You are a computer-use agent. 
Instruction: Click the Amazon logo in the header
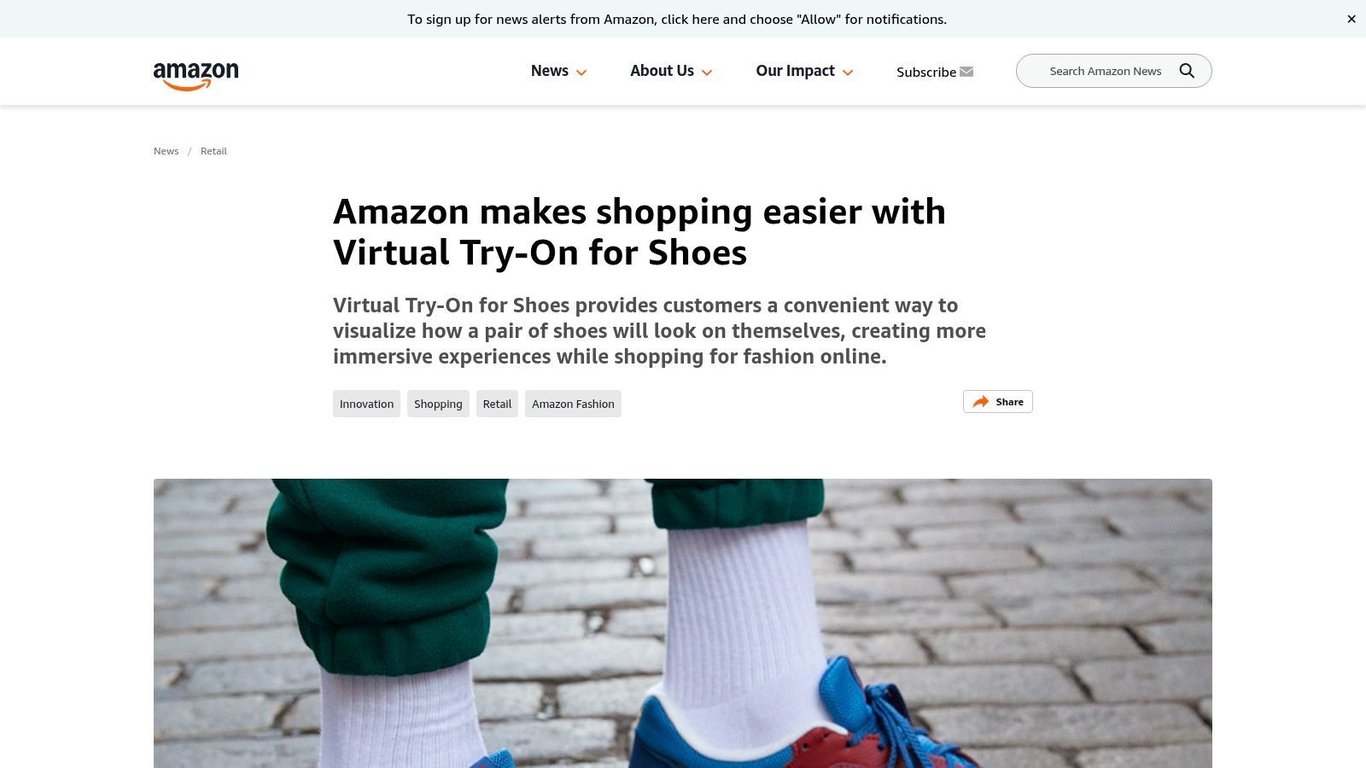tap(196, 75)
